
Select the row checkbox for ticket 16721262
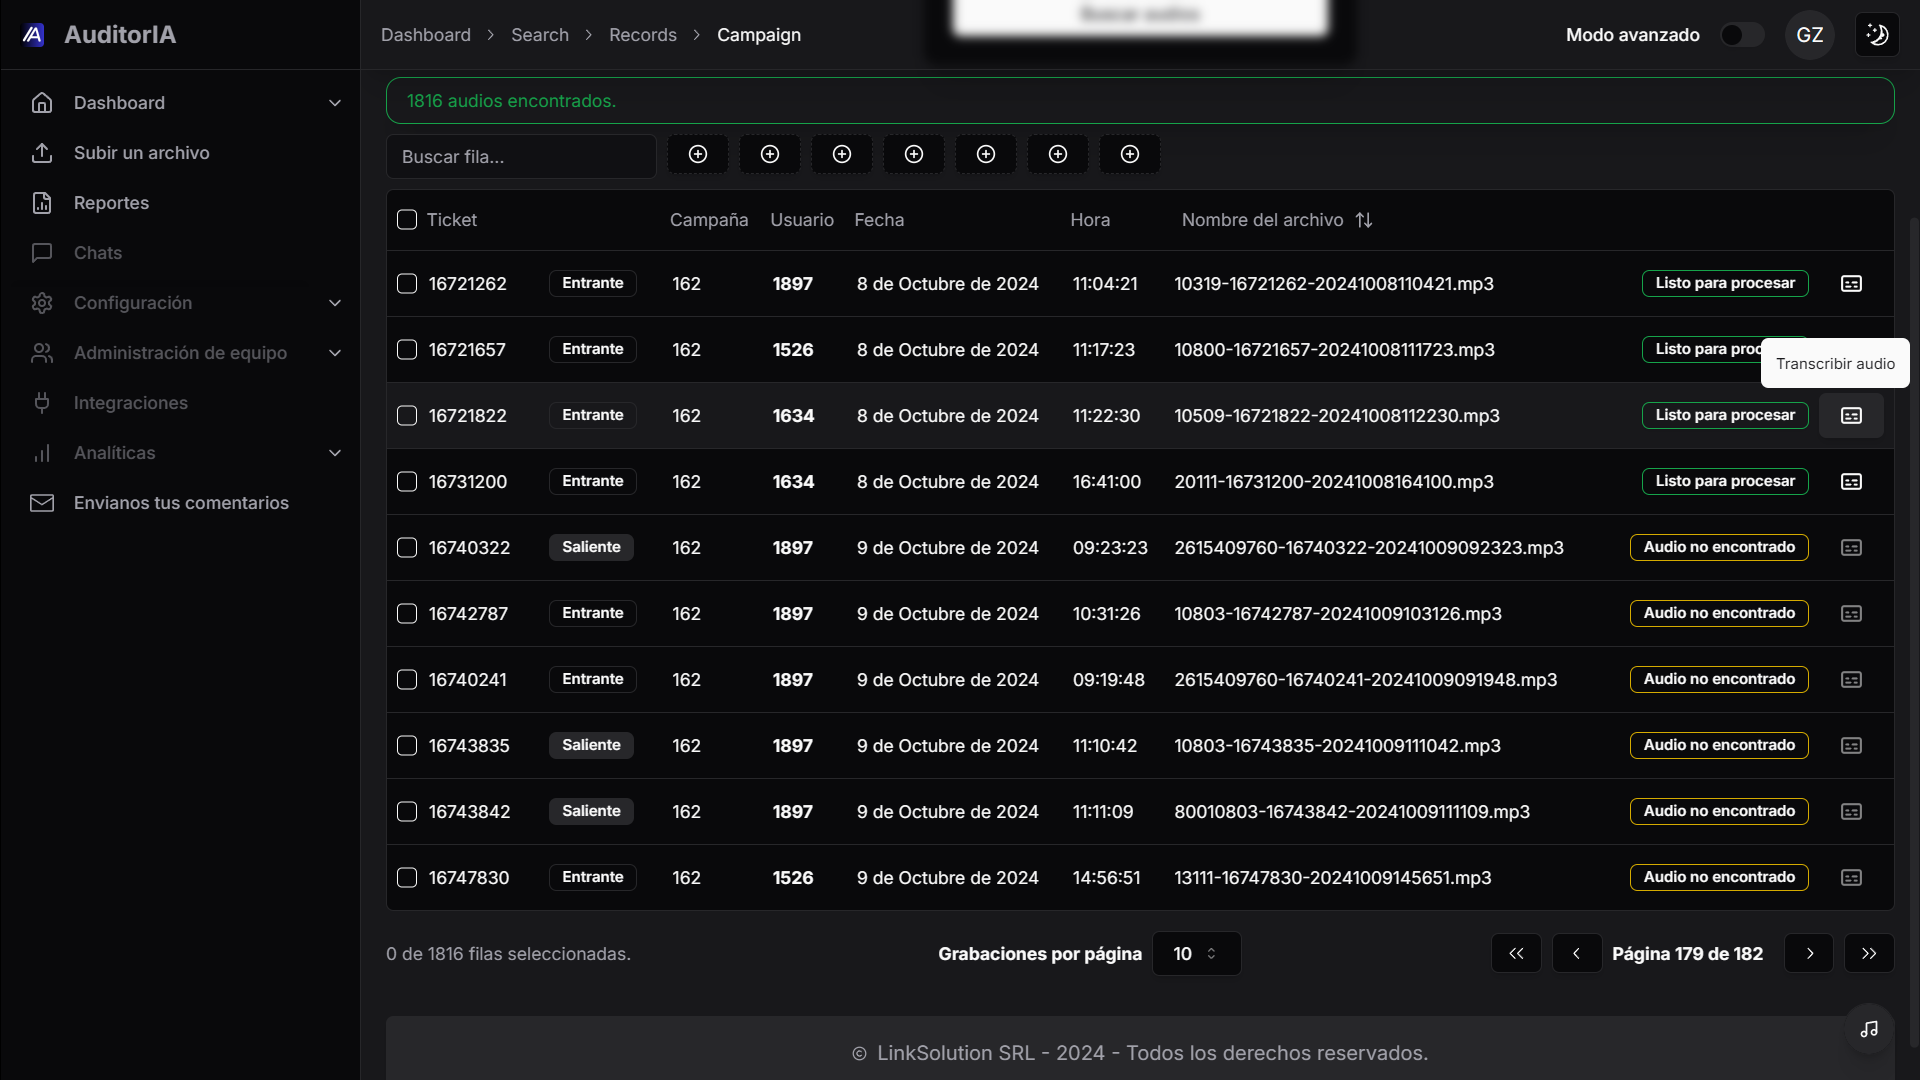(407, 284)
